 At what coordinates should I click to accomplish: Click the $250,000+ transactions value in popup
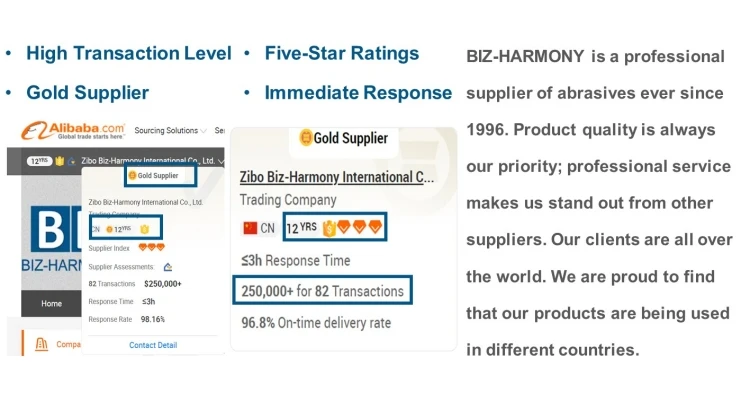[164, 284]
